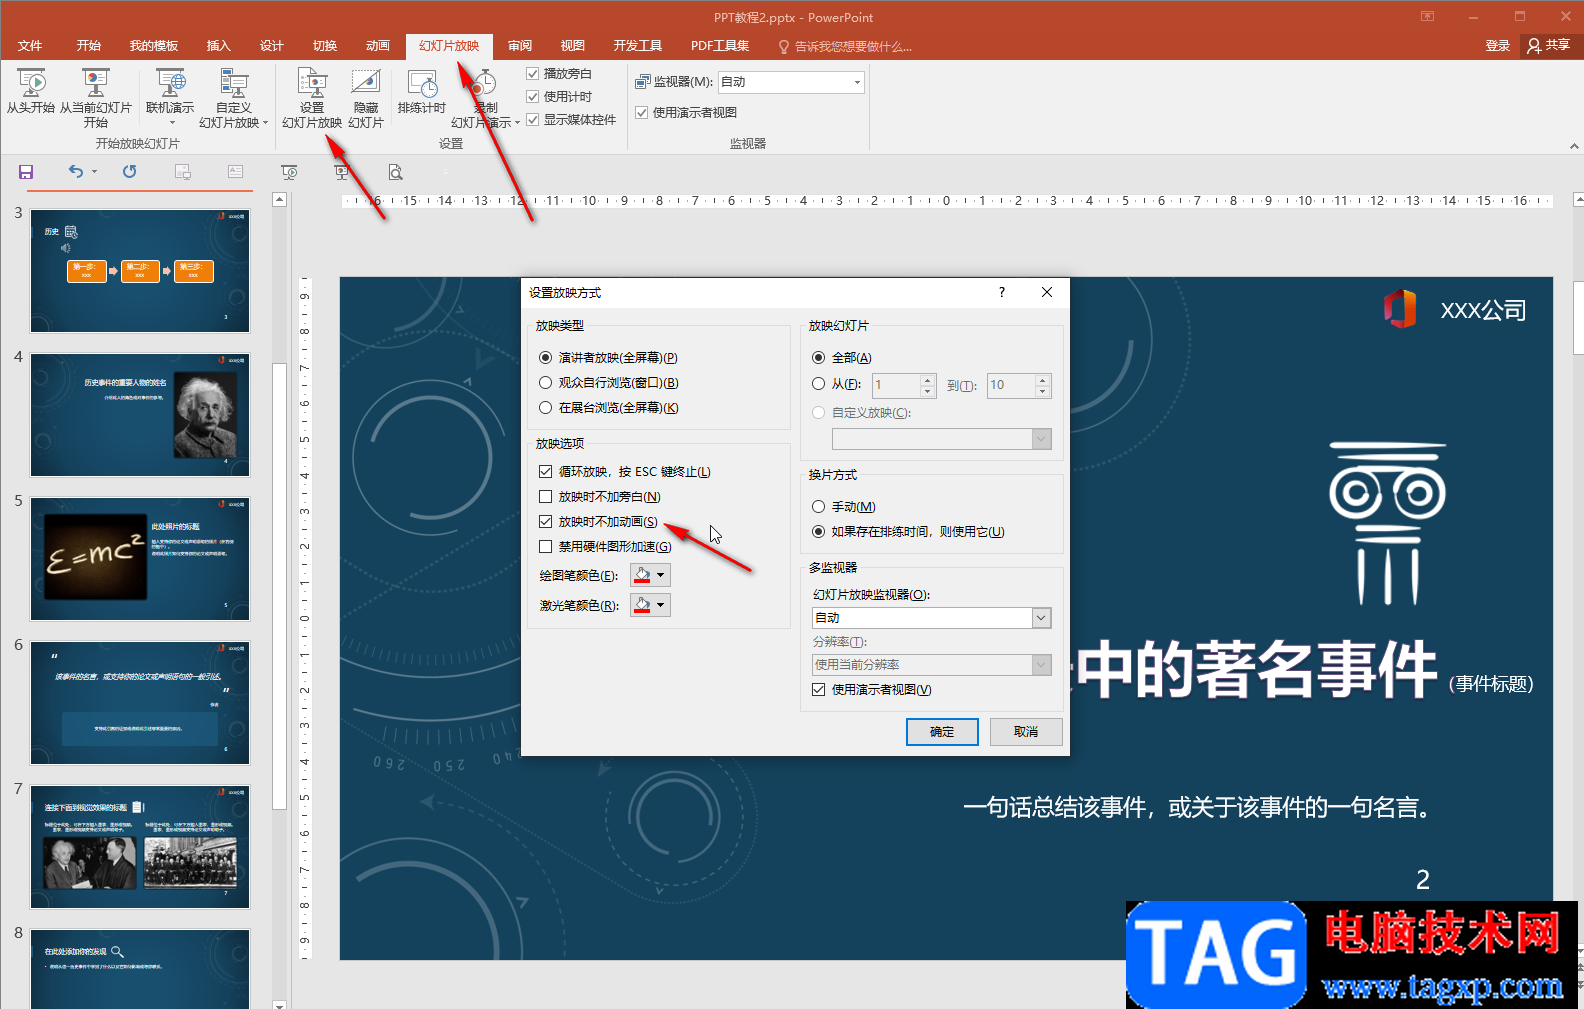
Task: Open custom slide show (自定义幻灯片放映) button
Action: coord(233,98)
